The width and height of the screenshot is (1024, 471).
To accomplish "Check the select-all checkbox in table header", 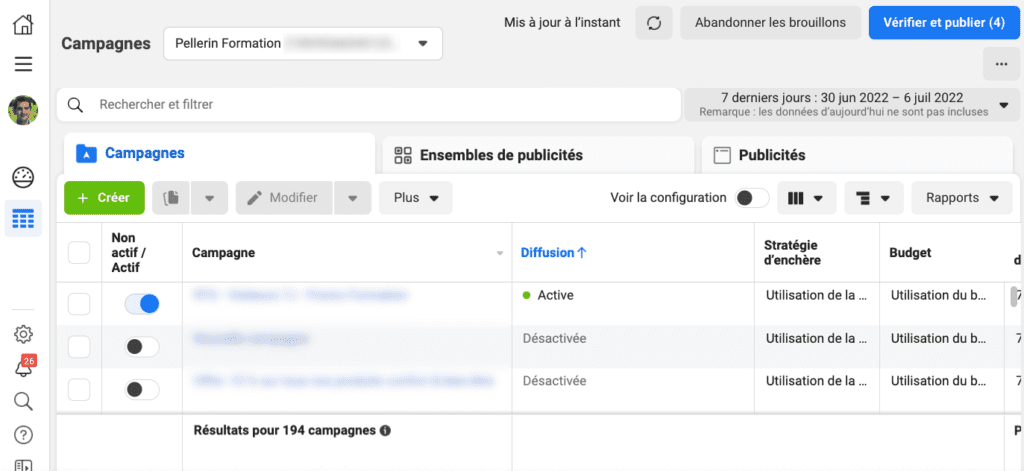I will click(79, 253).
